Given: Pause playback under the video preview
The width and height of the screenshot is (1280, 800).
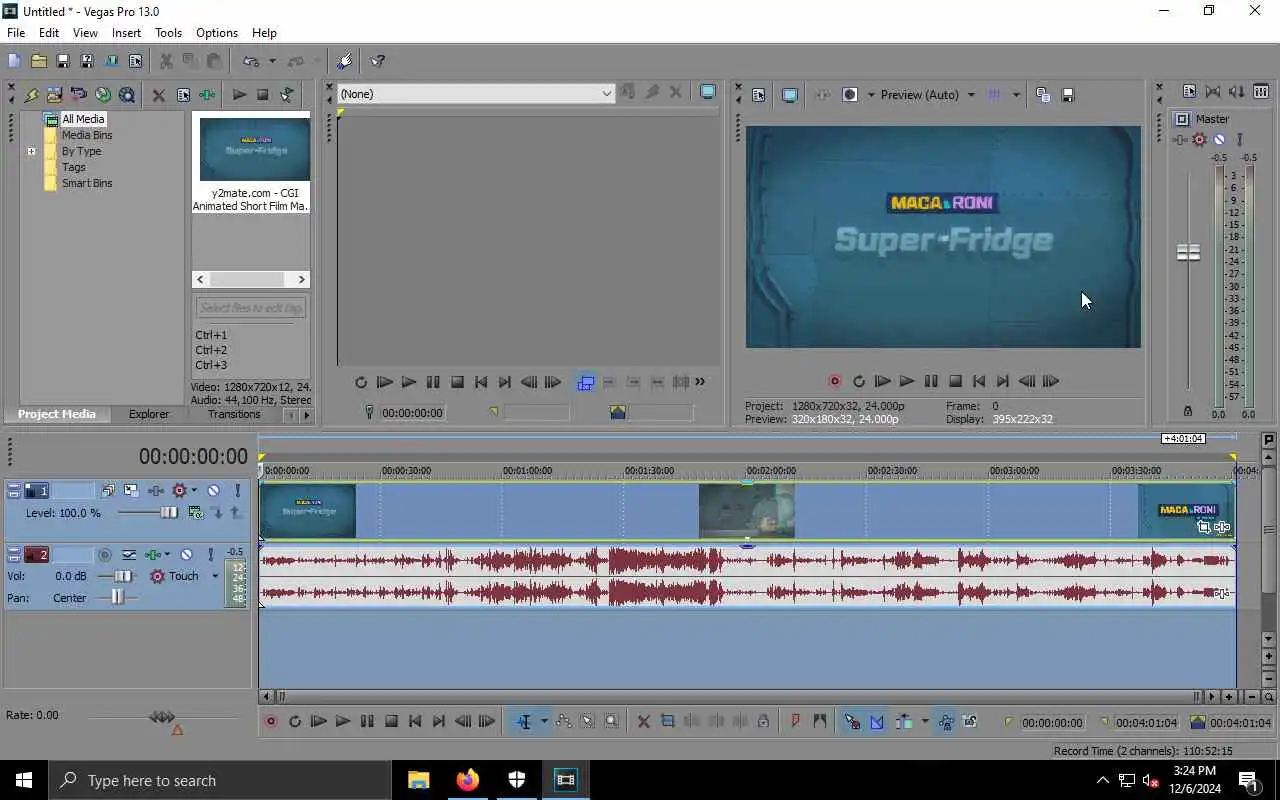Looking at the screenshot, I should click(x=931, y=381).
